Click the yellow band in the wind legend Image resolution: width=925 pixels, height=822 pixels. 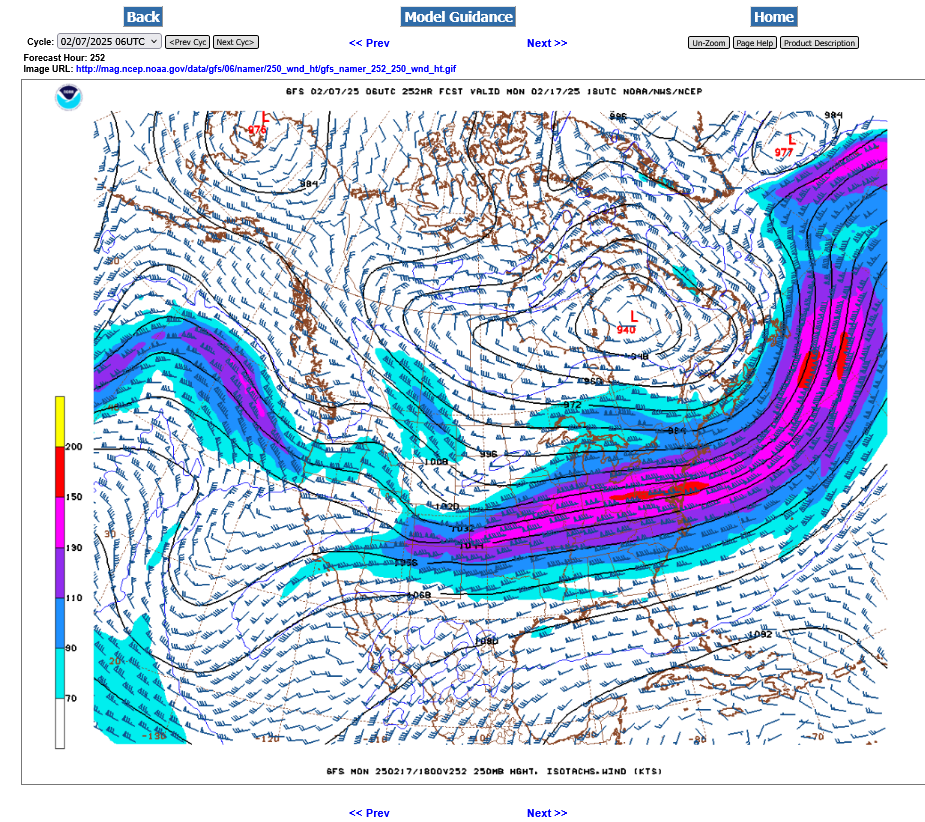point(60,421)
